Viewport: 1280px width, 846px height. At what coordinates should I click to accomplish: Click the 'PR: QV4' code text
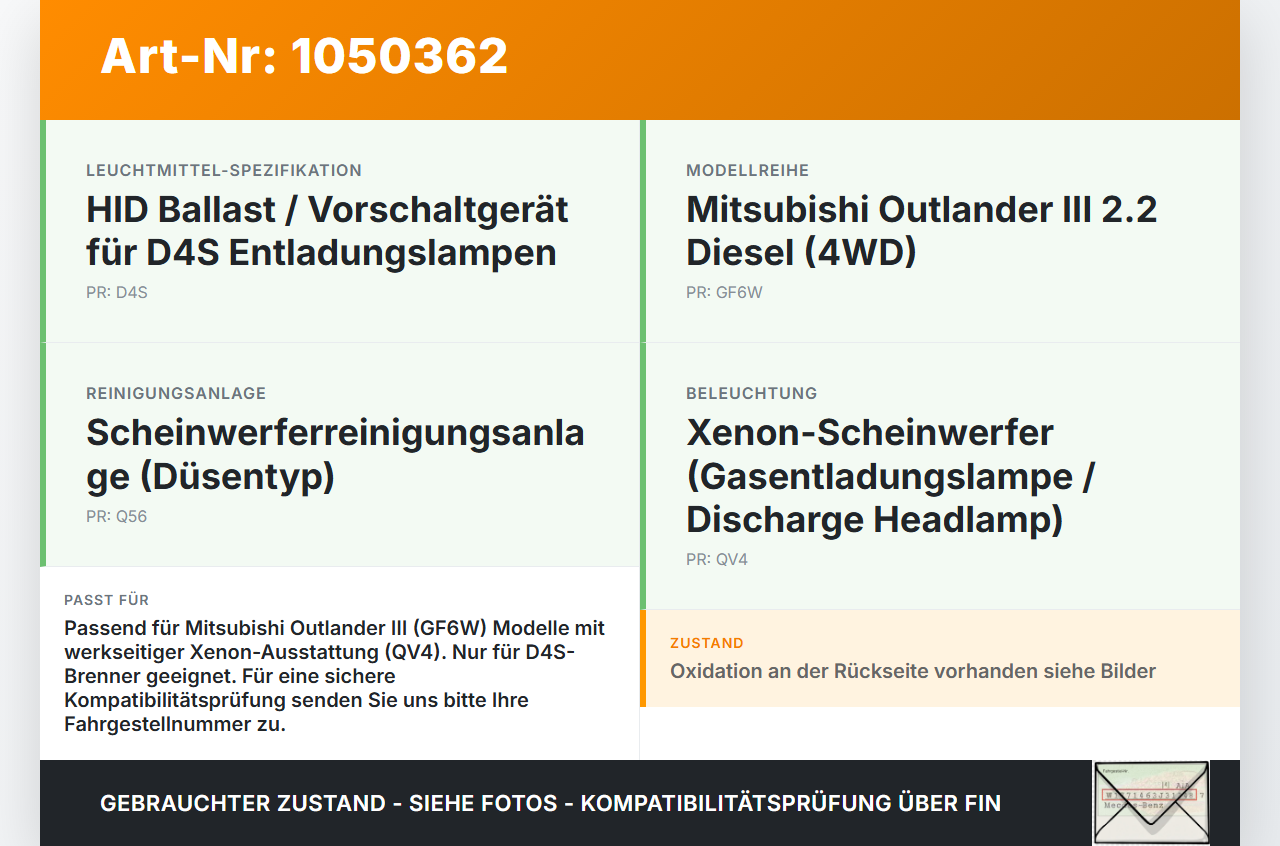pyautogui.click(x=717, y=560)
